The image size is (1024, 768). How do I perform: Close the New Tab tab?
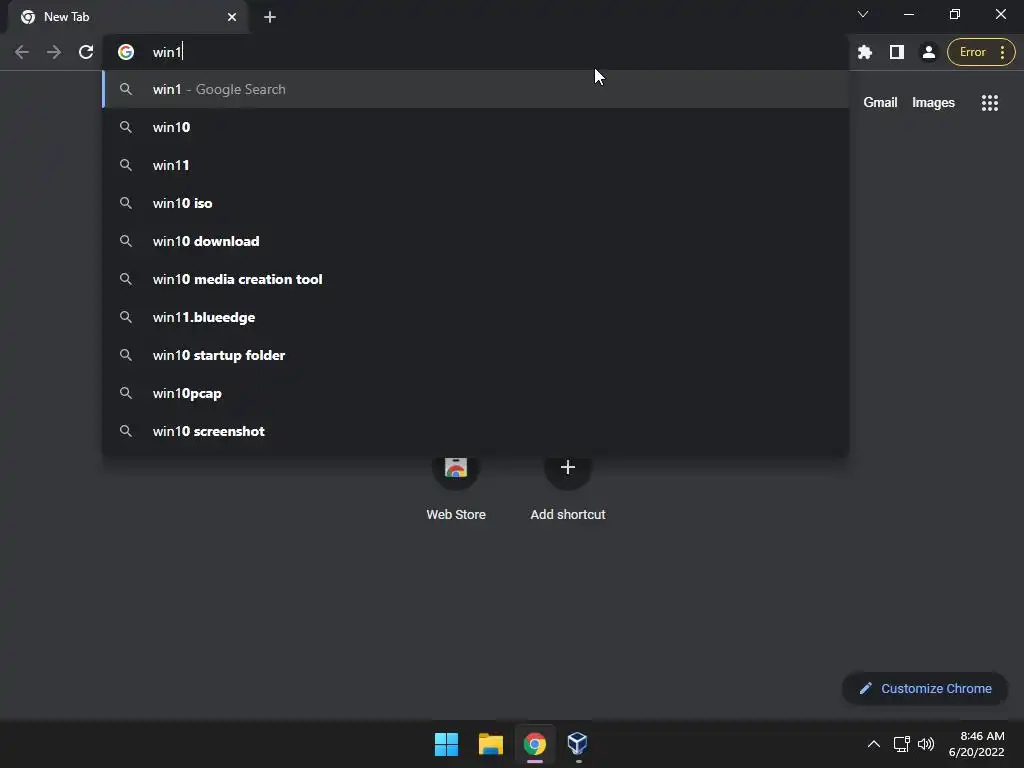pos(232,17)
